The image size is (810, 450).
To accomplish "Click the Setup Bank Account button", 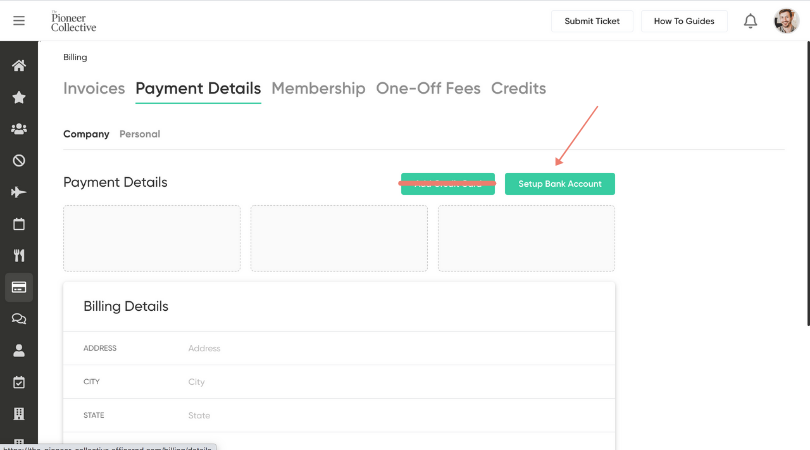I will coord(560,184).
